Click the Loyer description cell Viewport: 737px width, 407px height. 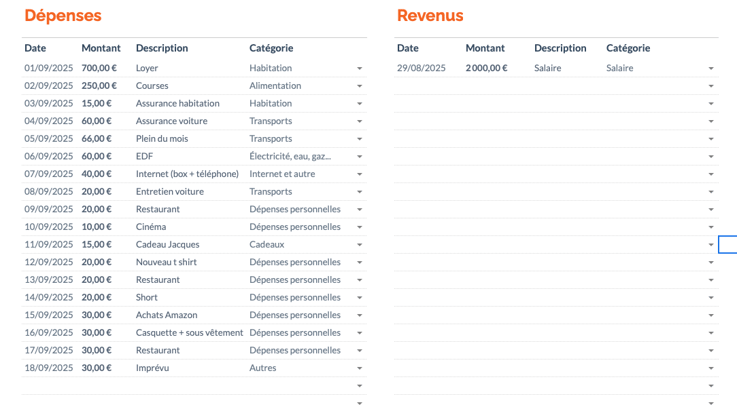click(x=147, y=68)
